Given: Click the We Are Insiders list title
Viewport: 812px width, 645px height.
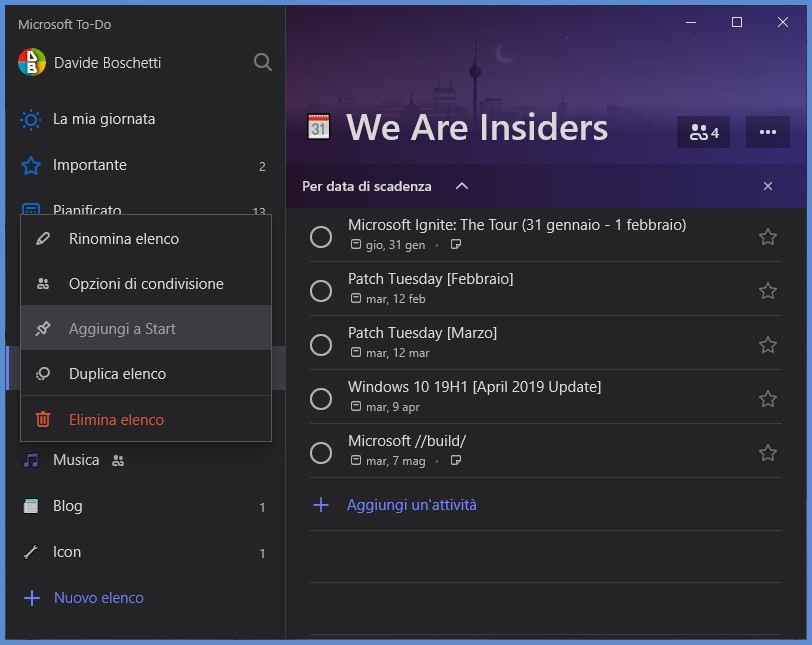Looking at the screenshot, I should 476,127.
